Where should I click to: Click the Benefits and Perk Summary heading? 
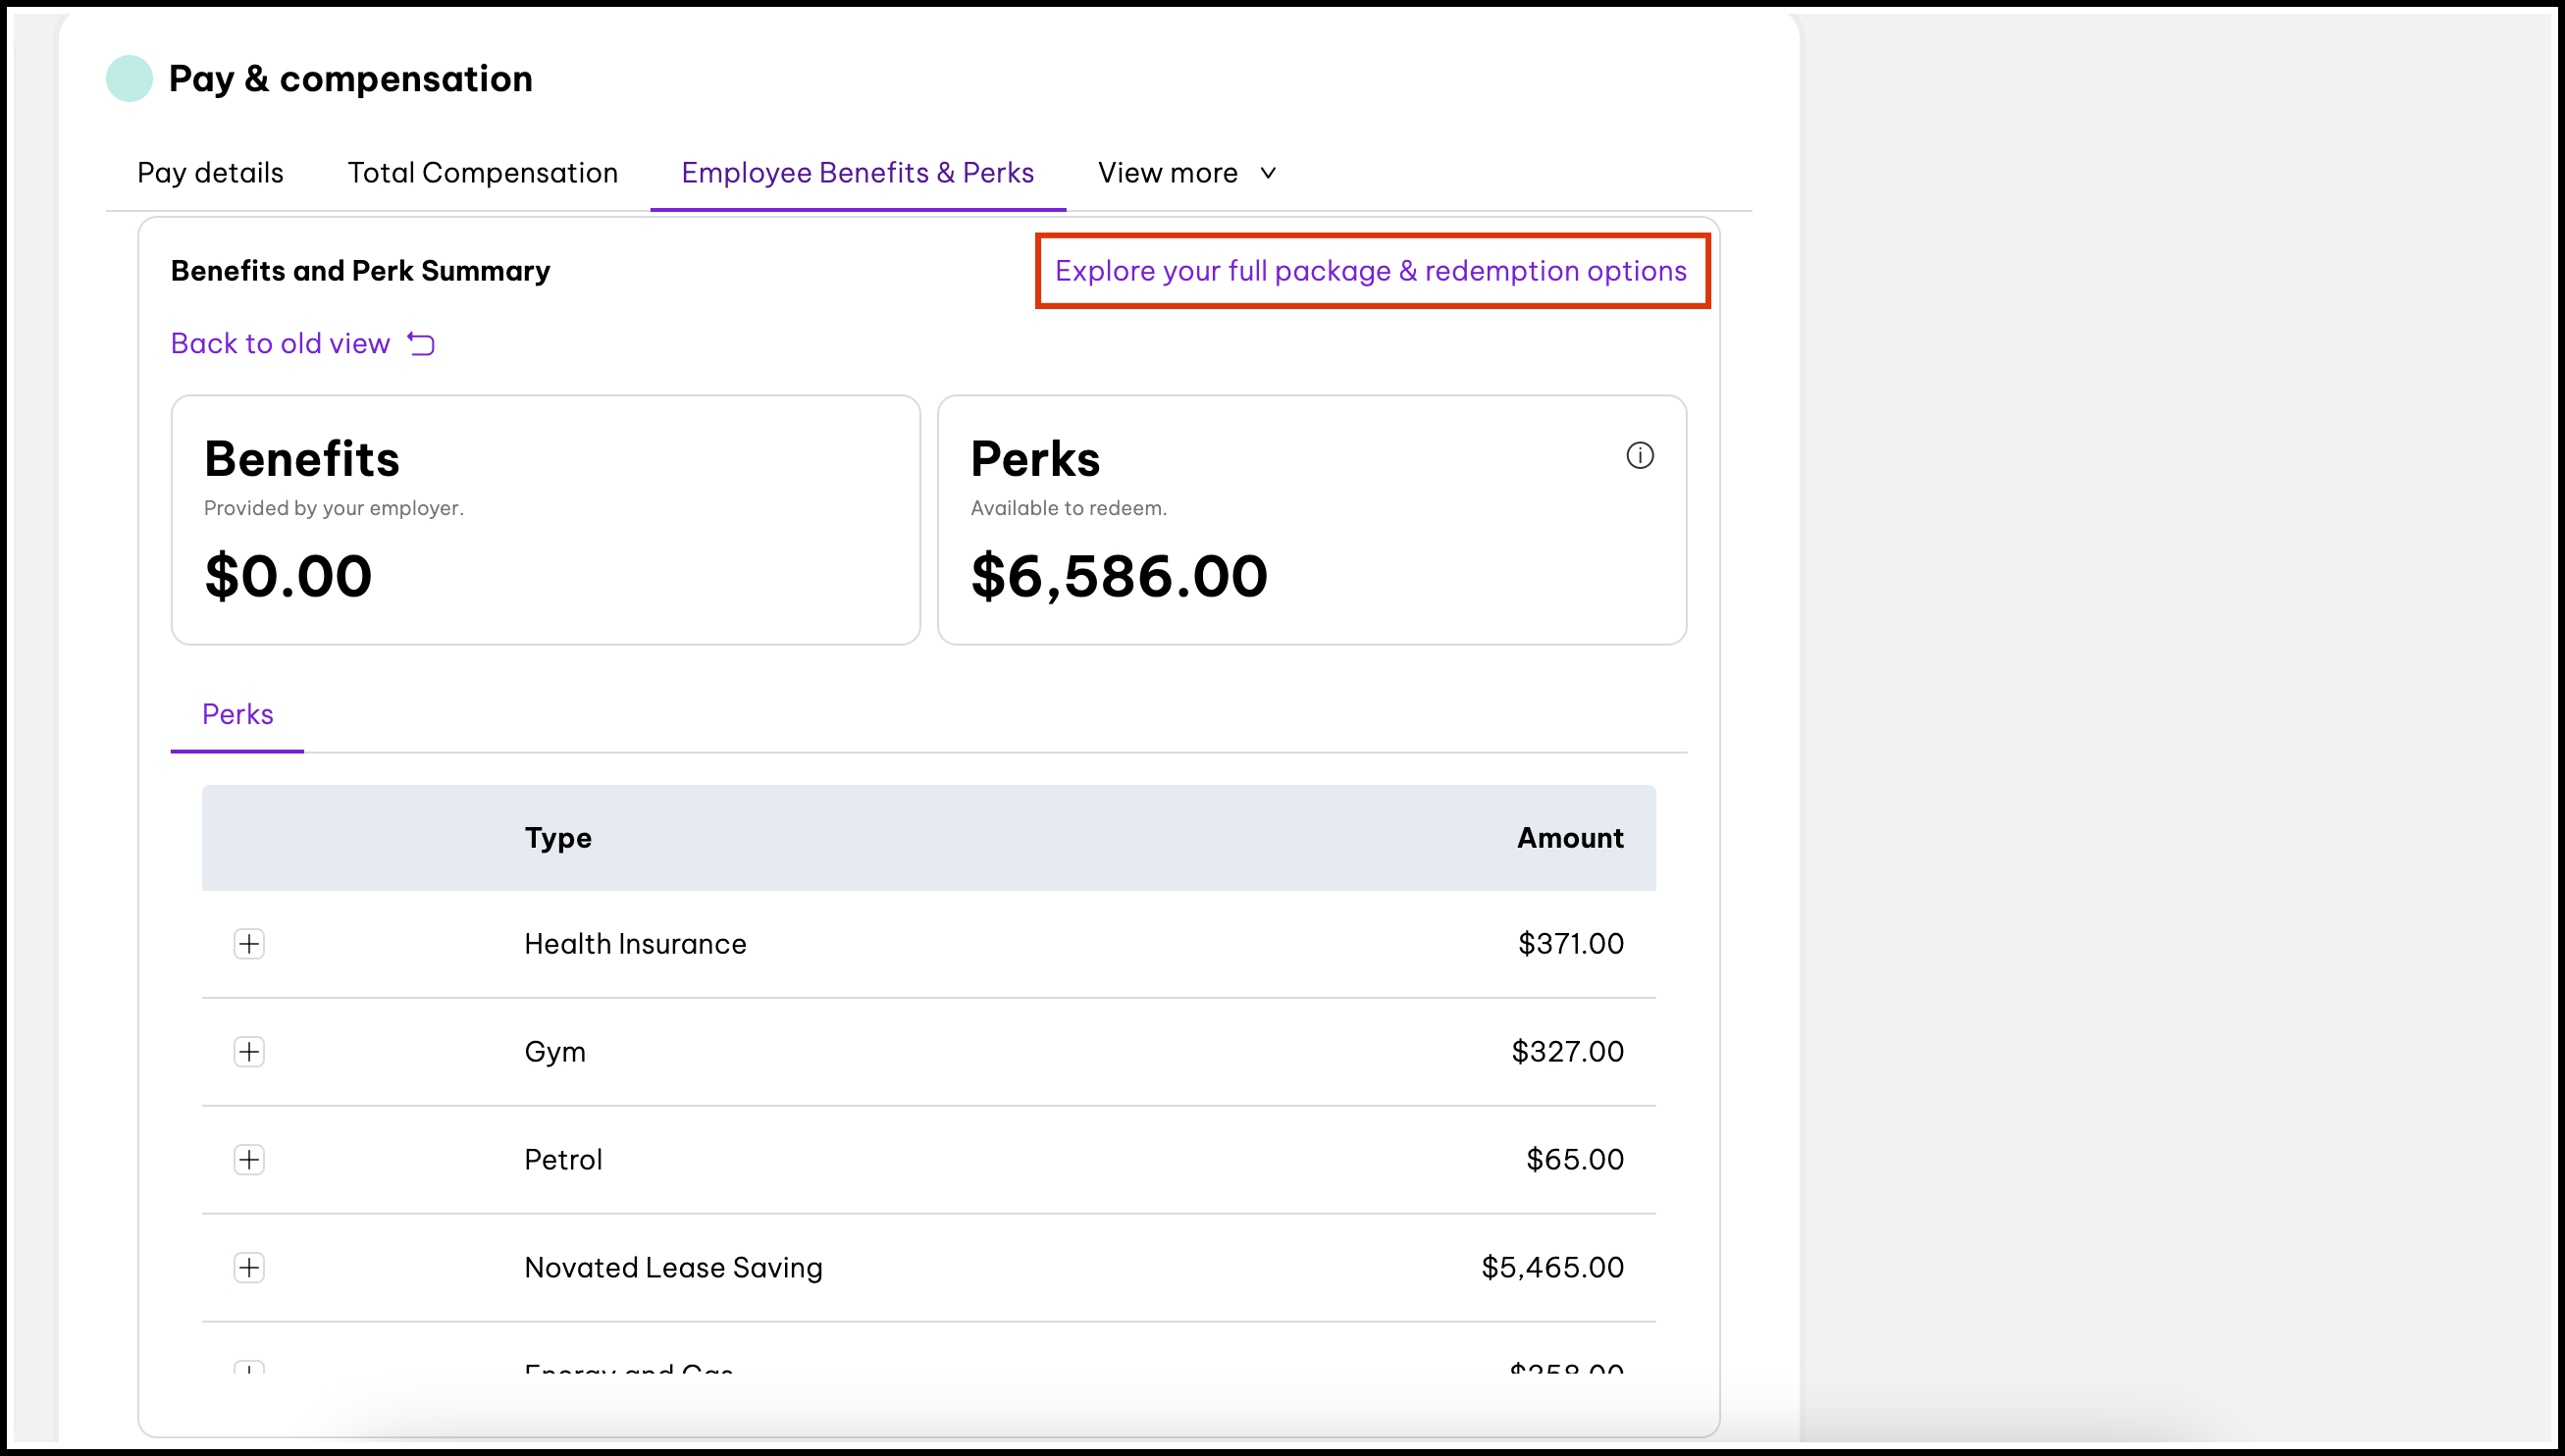(x=360, y=270)
